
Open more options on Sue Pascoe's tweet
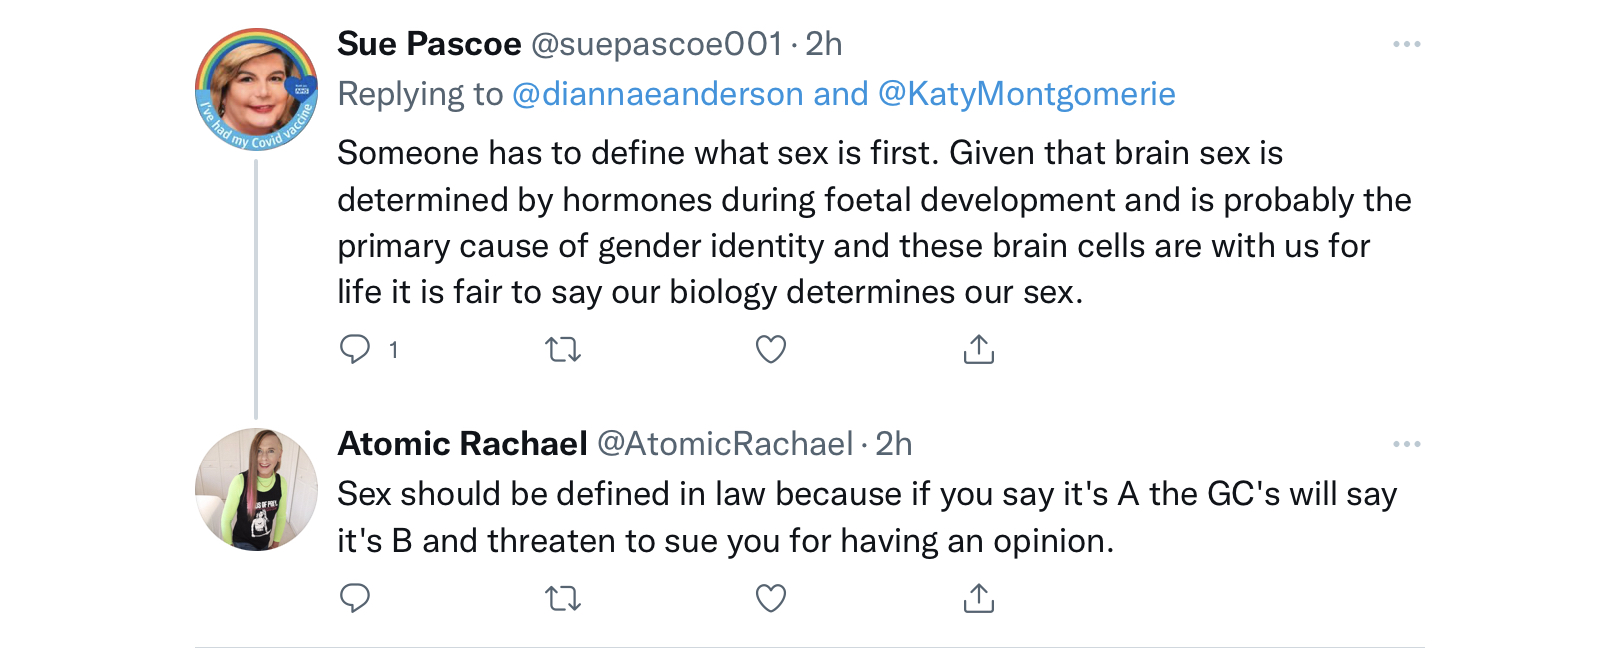point(1406,44)
